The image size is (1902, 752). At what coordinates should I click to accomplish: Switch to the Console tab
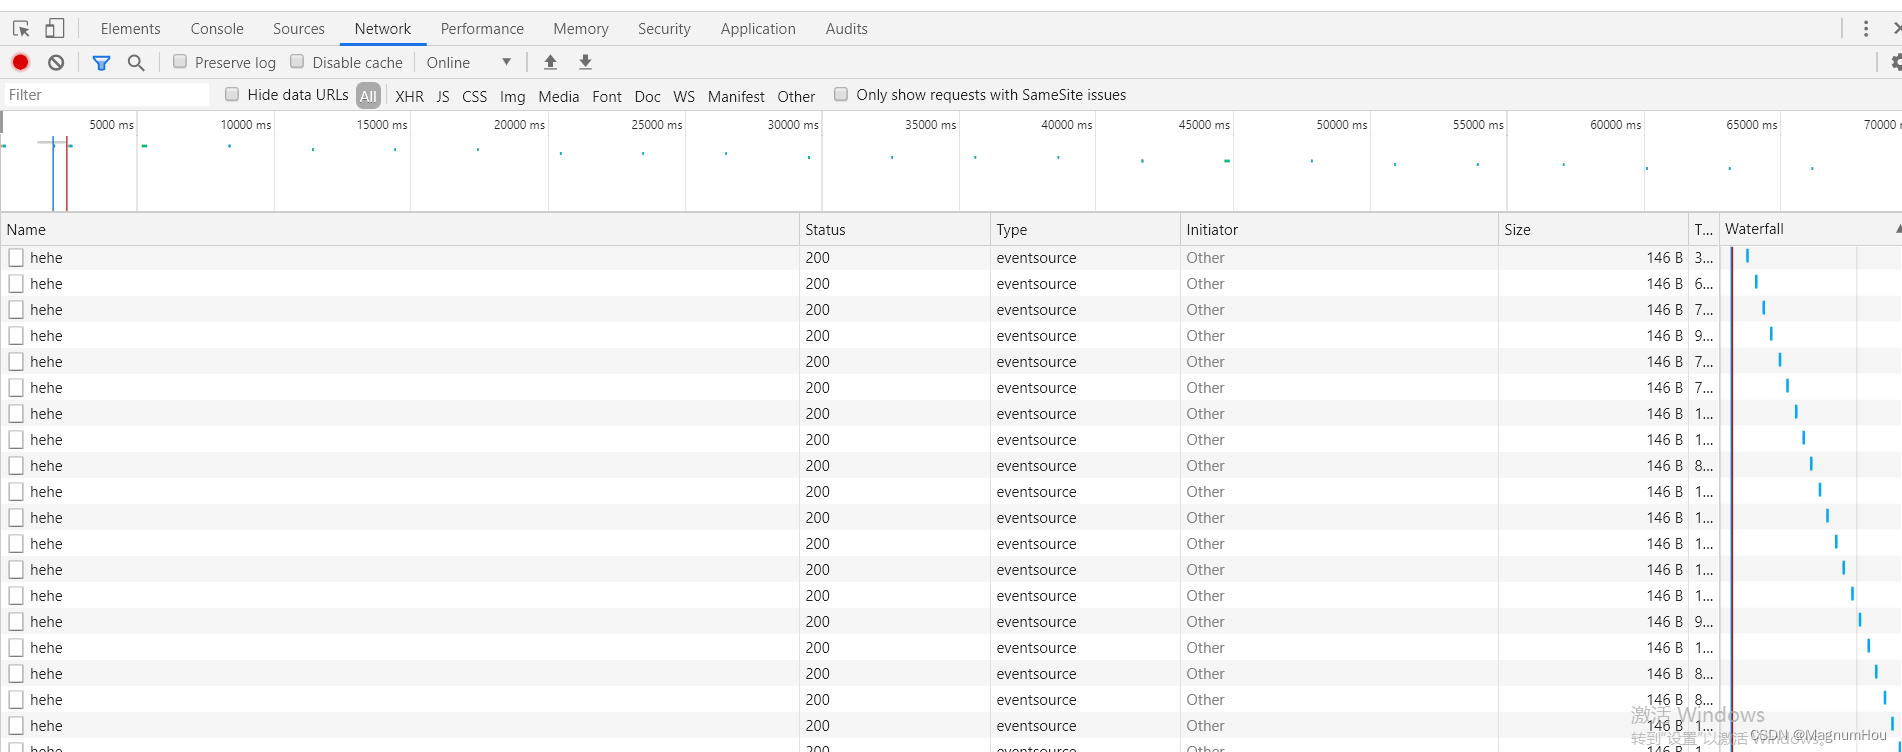click(x=217, y=29)
